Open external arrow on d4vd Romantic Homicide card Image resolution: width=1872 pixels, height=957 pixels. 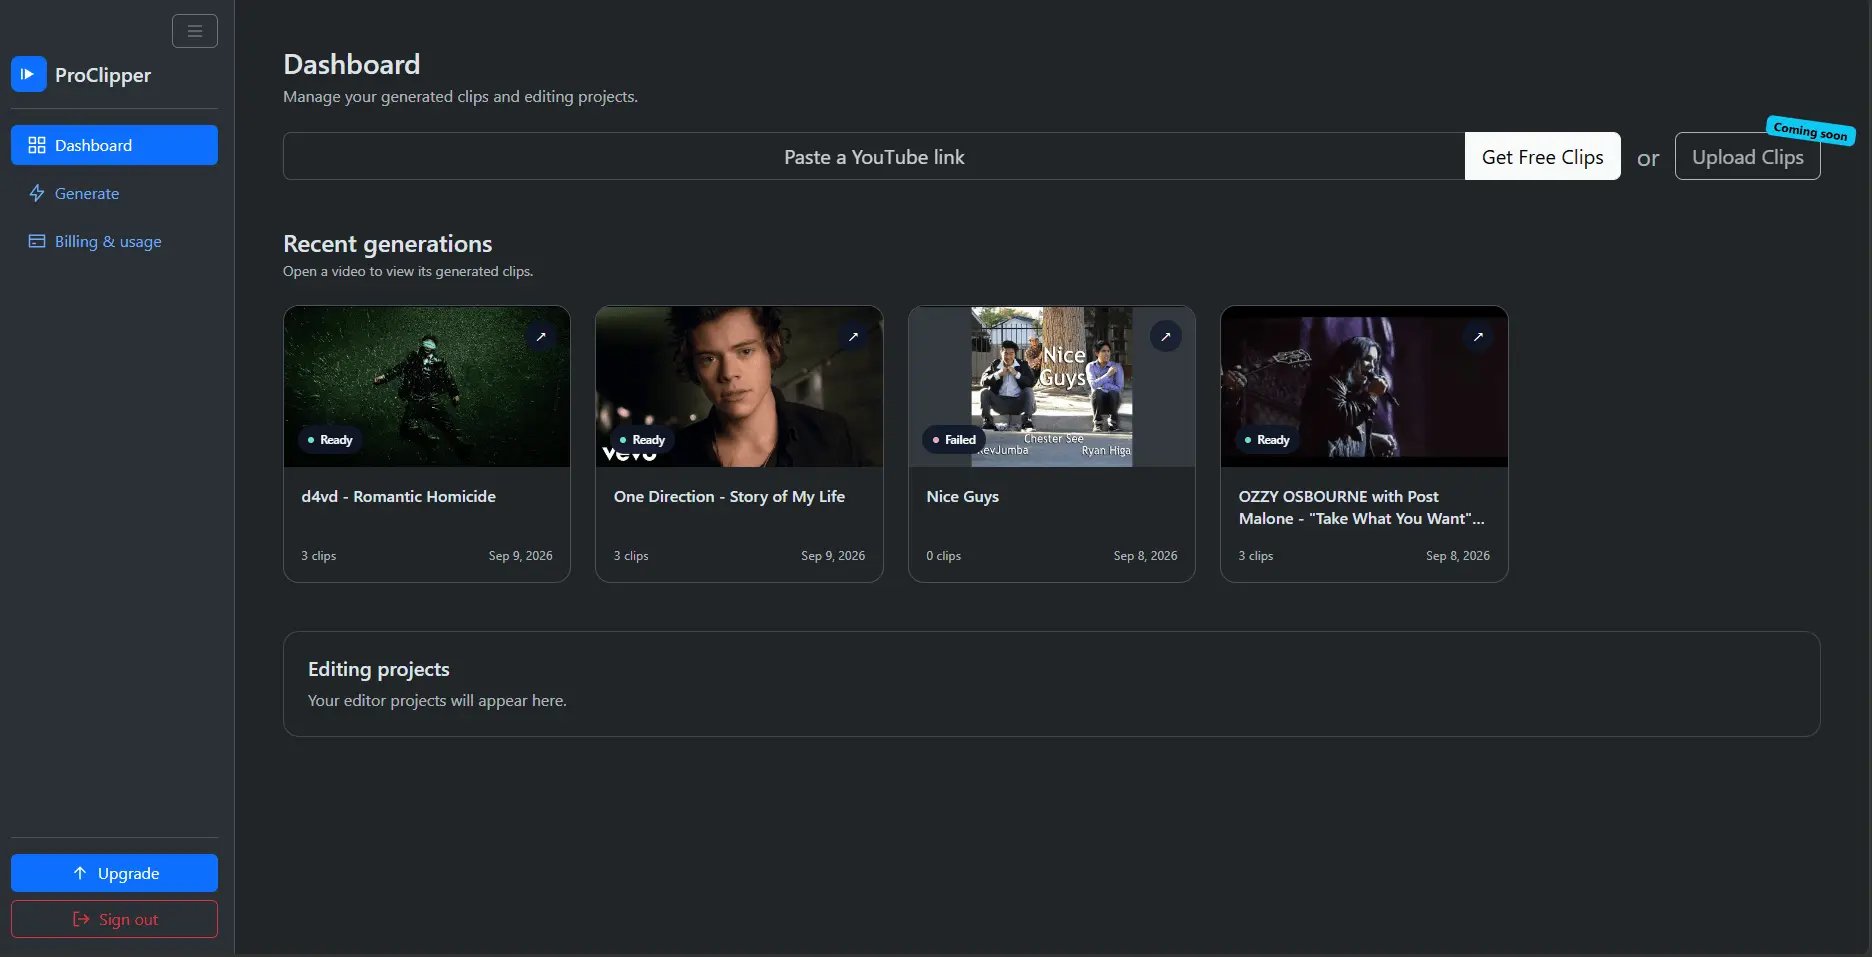click(541, 336)
